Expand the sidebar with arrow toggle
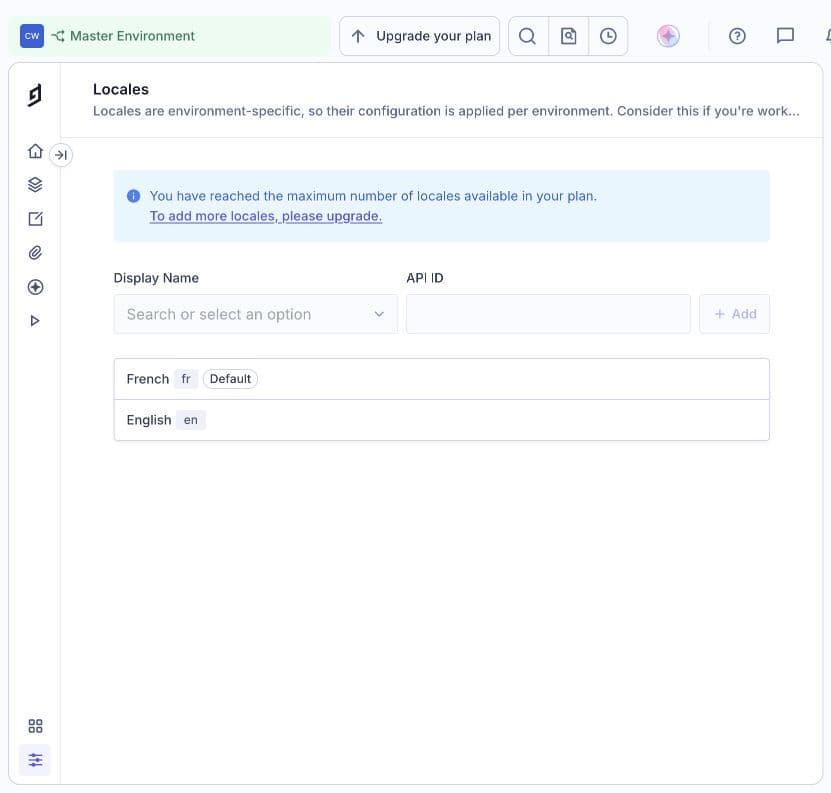The width and height of the screenshot is (831, 793). 61,155
